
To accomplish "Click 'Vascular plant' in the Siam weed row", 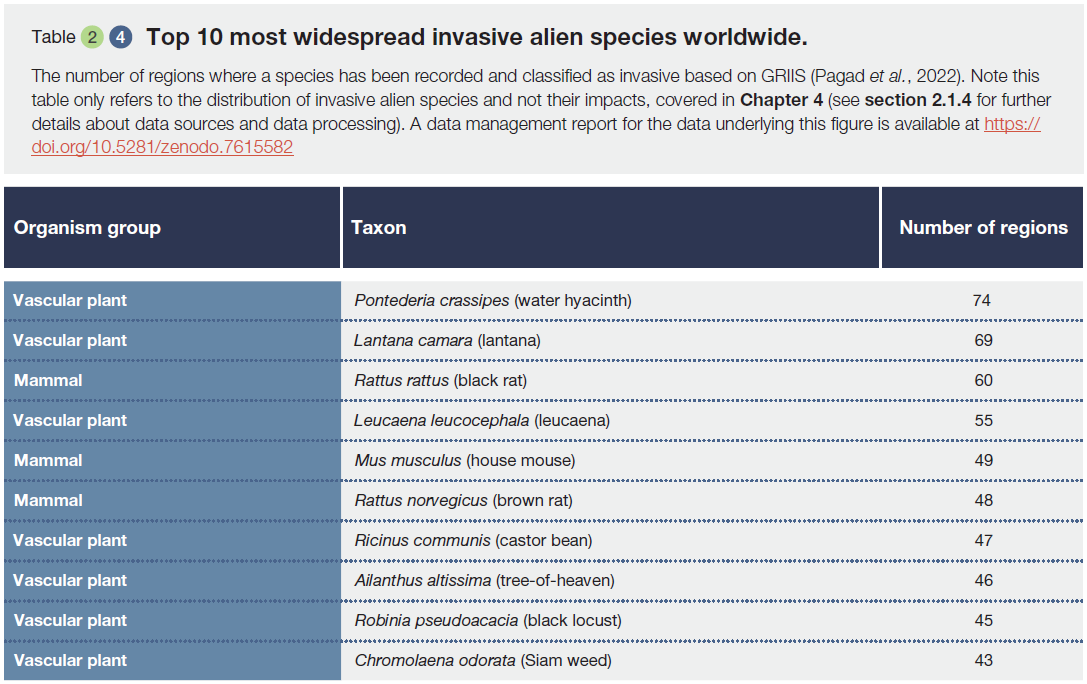I will click(70, 660).
